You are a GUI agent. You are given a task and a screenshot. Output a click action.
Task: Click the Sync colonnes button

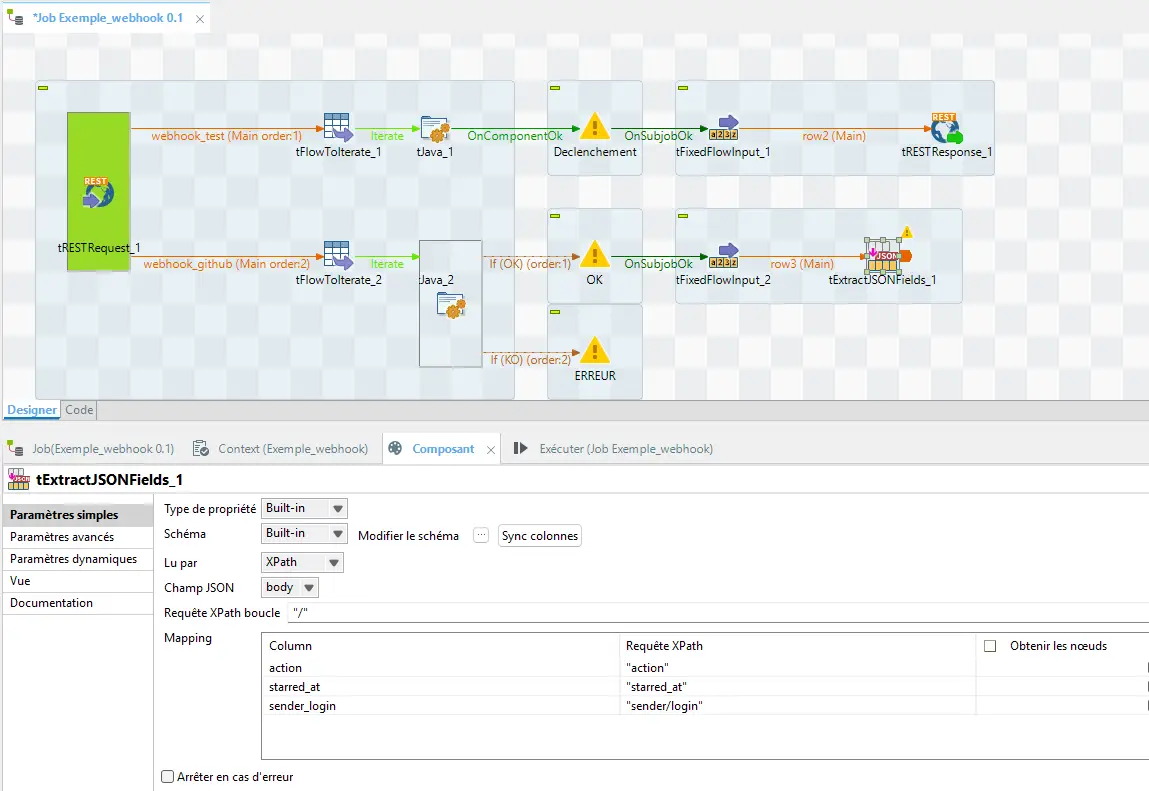pyautogui.click(x=539, y=536)
